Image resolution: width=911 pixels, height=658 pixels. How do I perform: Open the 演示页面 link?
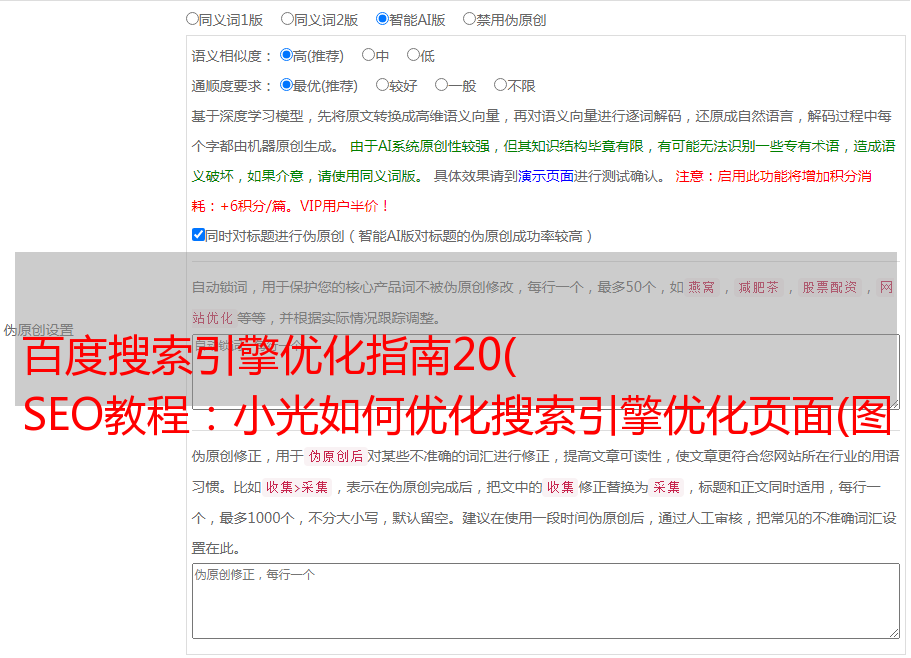546,176
